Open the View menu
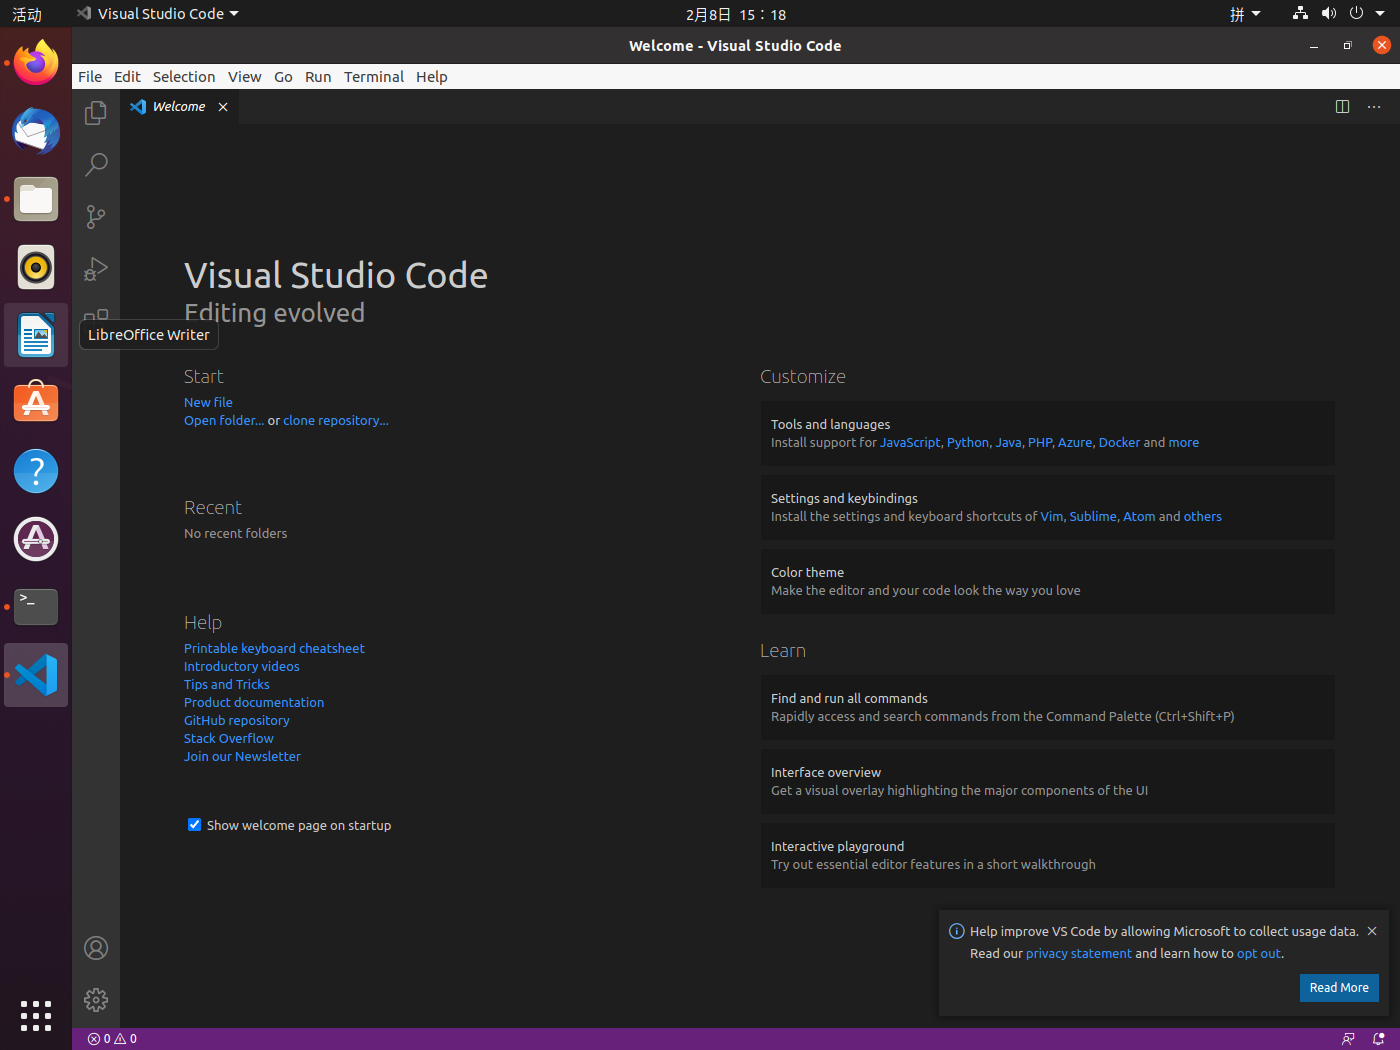Screen dimensions: 1400x1050 point(244,77)
